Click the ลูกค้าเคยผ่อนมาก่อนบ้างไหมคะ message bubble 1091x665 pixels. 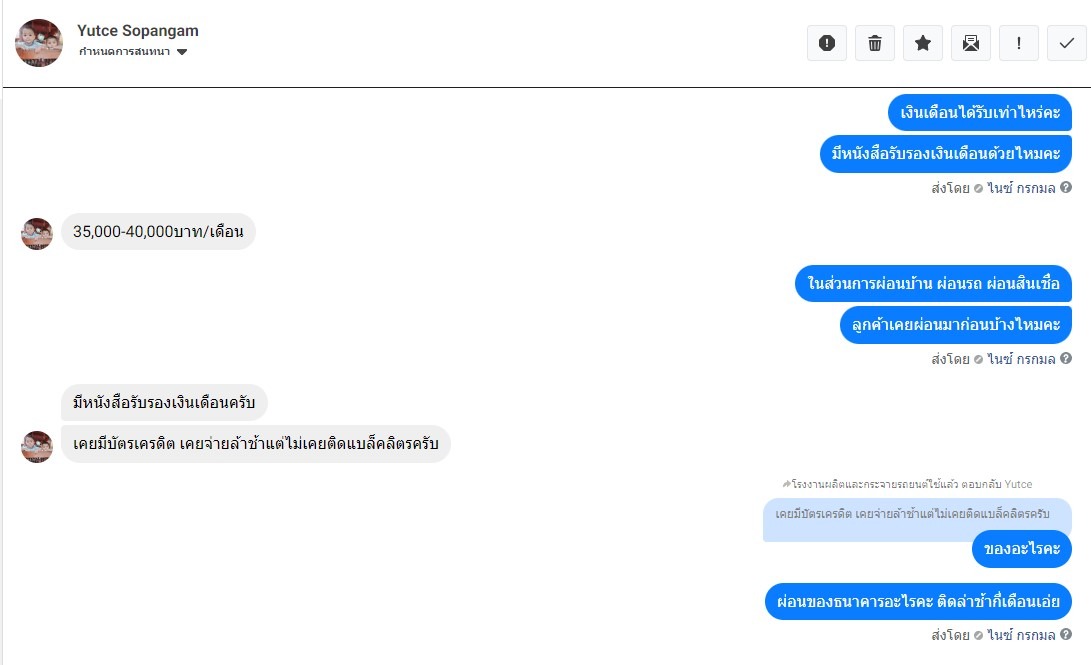pyautogui.click(x=955, y=325)
